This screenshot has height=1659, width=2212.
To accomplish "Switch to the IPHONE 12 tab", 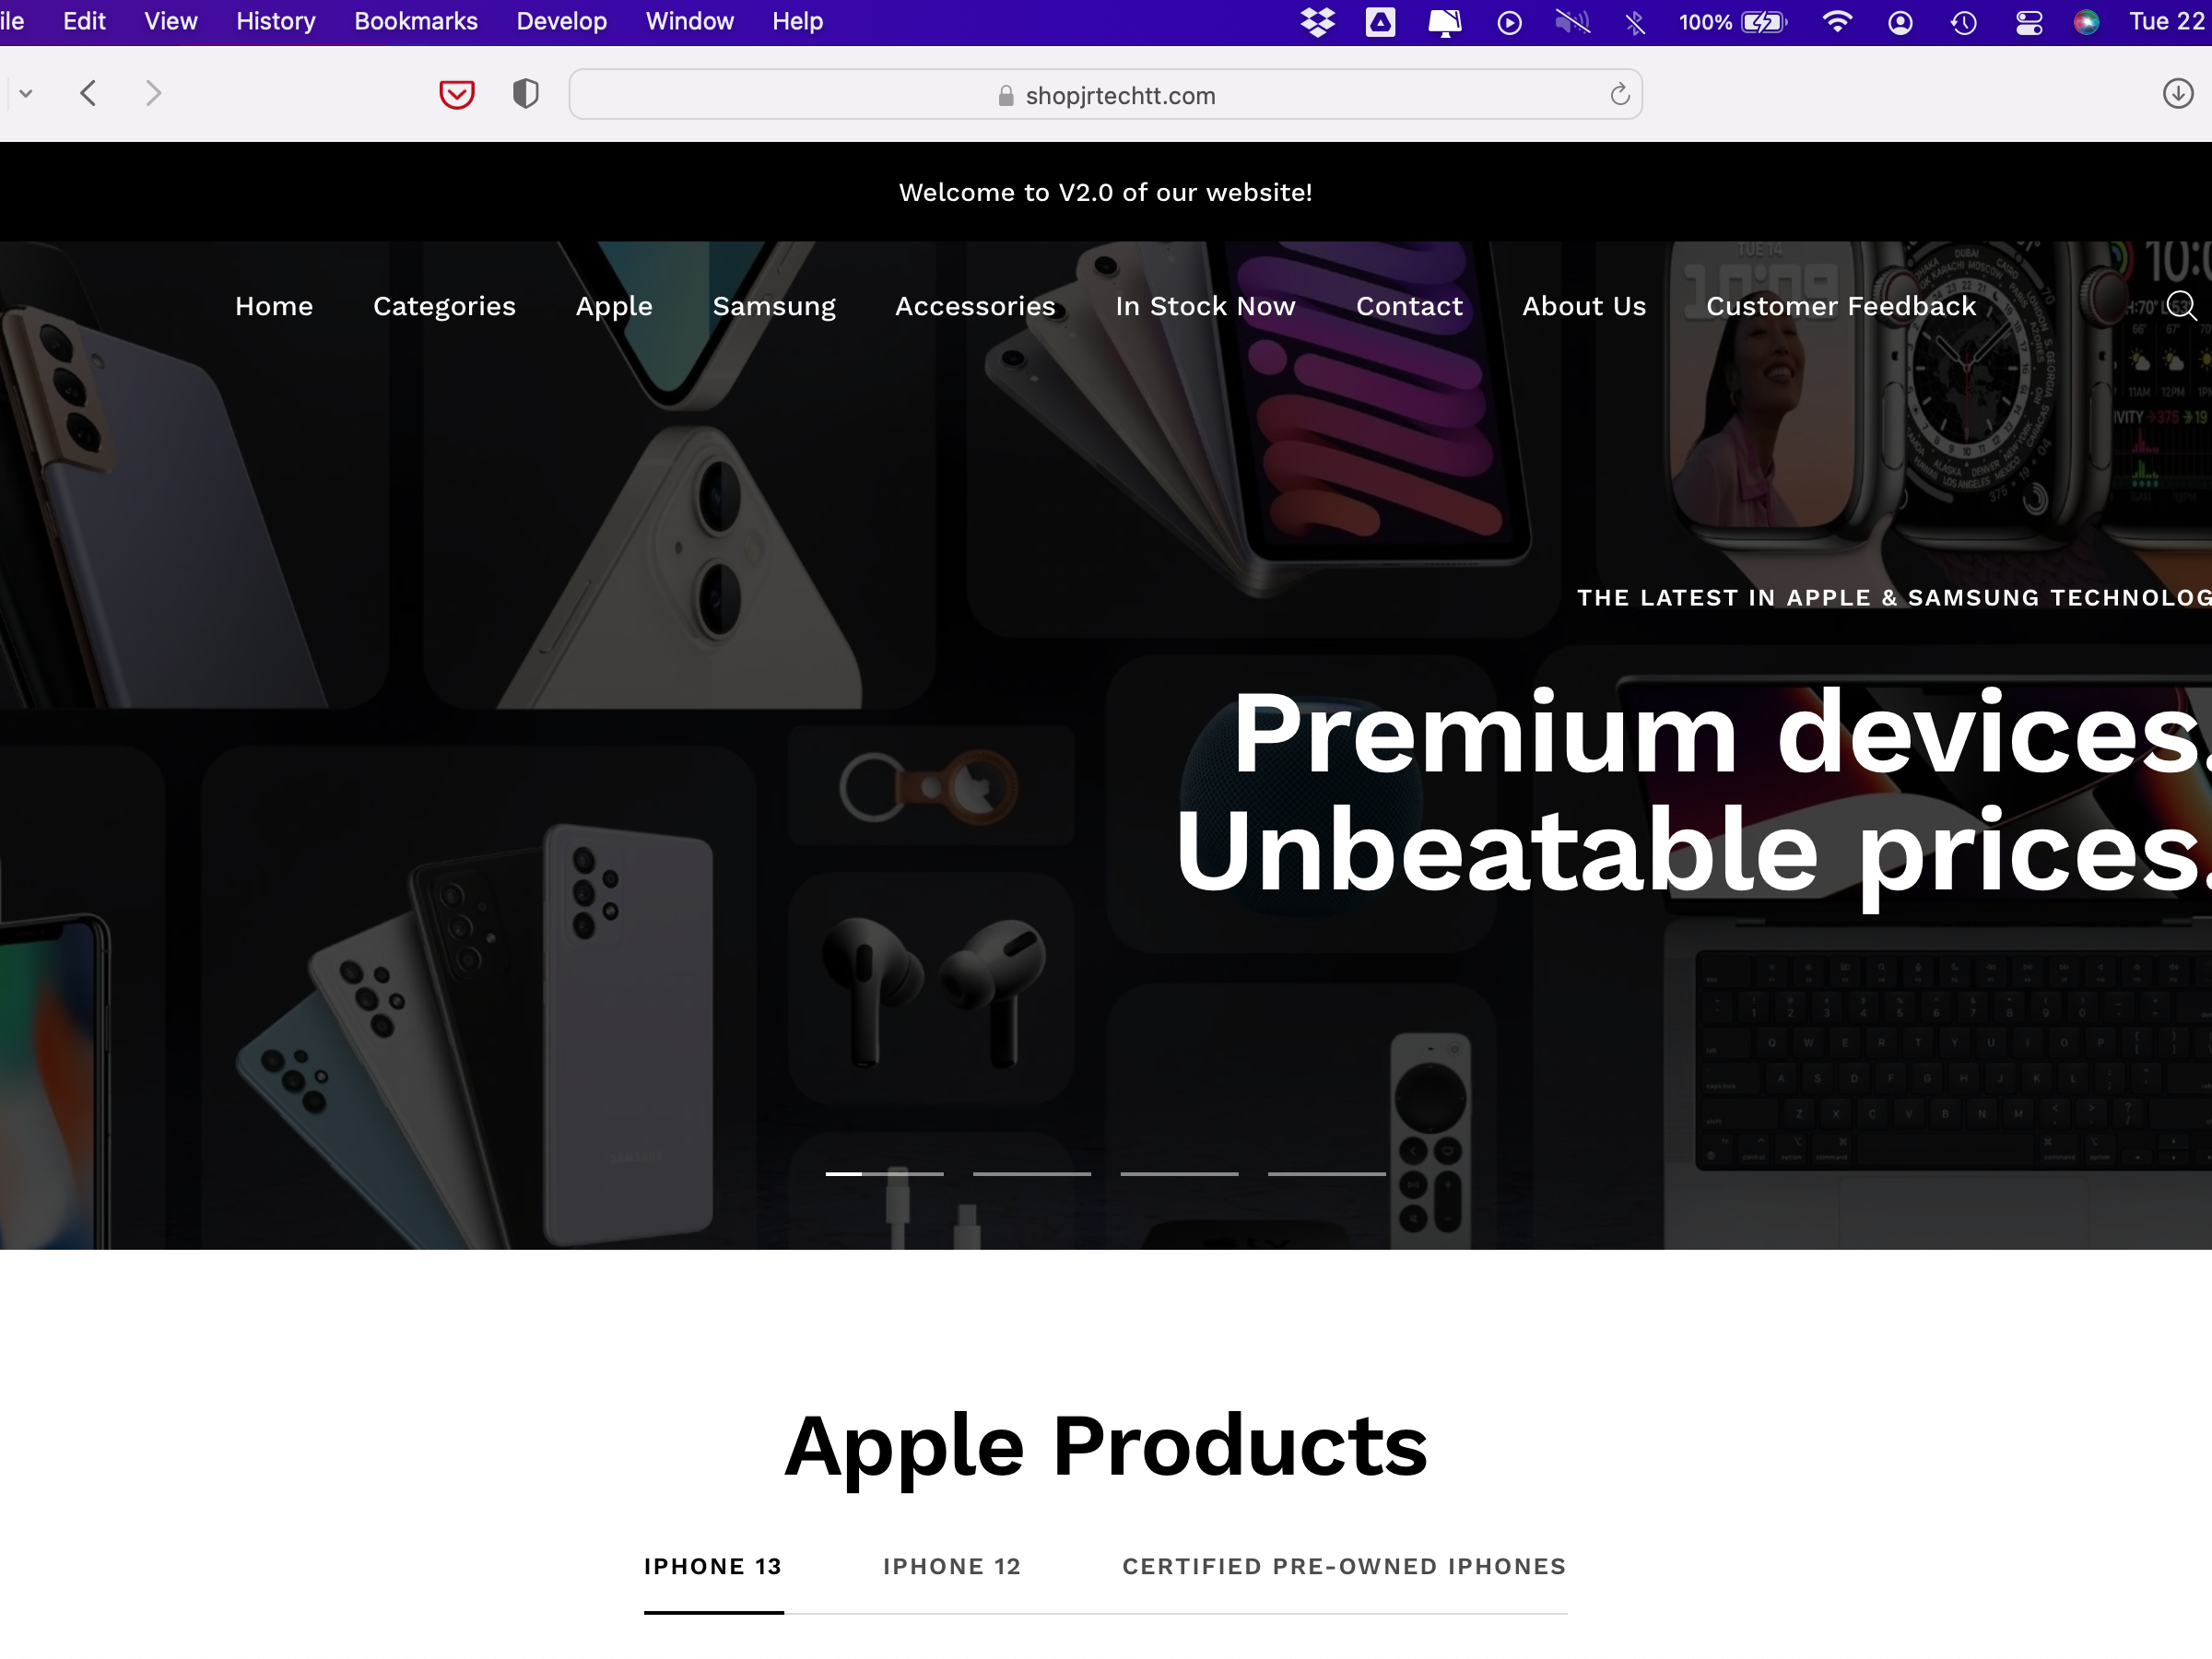I will (x=952, y=1566).
